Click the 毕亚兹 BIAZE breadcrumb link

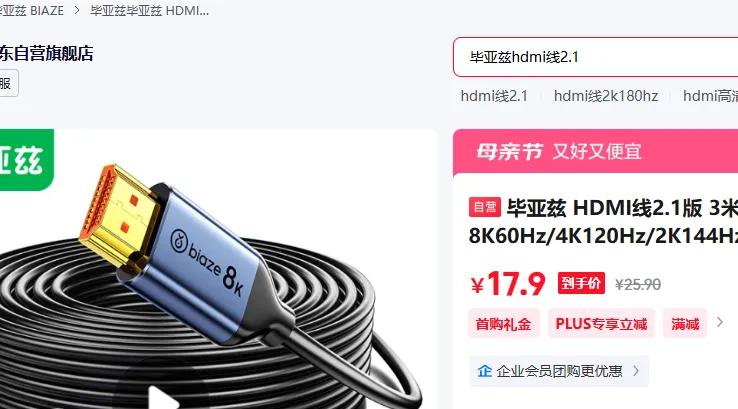tap(31, 10)
